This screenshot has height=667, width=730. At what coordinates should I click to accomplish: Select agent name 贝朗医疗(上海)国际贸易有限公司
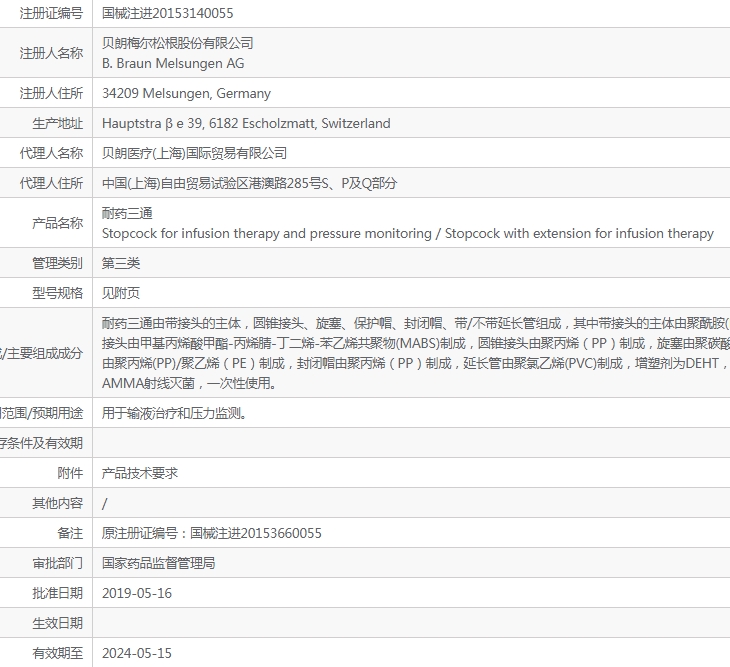point(194,153)
